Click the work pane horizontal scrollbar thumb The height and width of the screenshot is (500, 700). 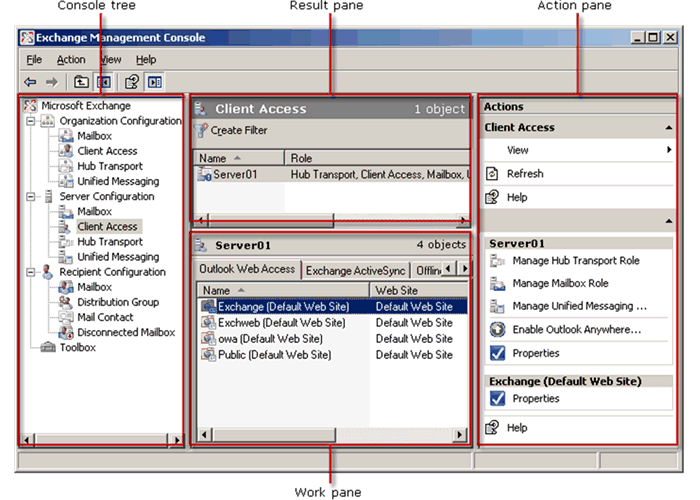274,434
